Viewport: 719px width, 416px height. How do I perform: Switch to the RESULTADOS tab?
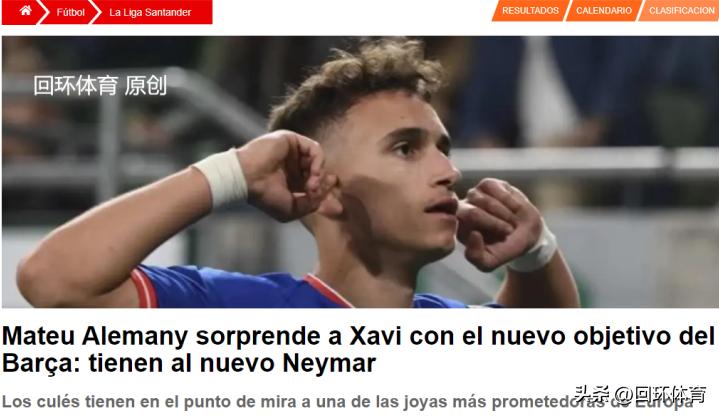tap(531, 11)
